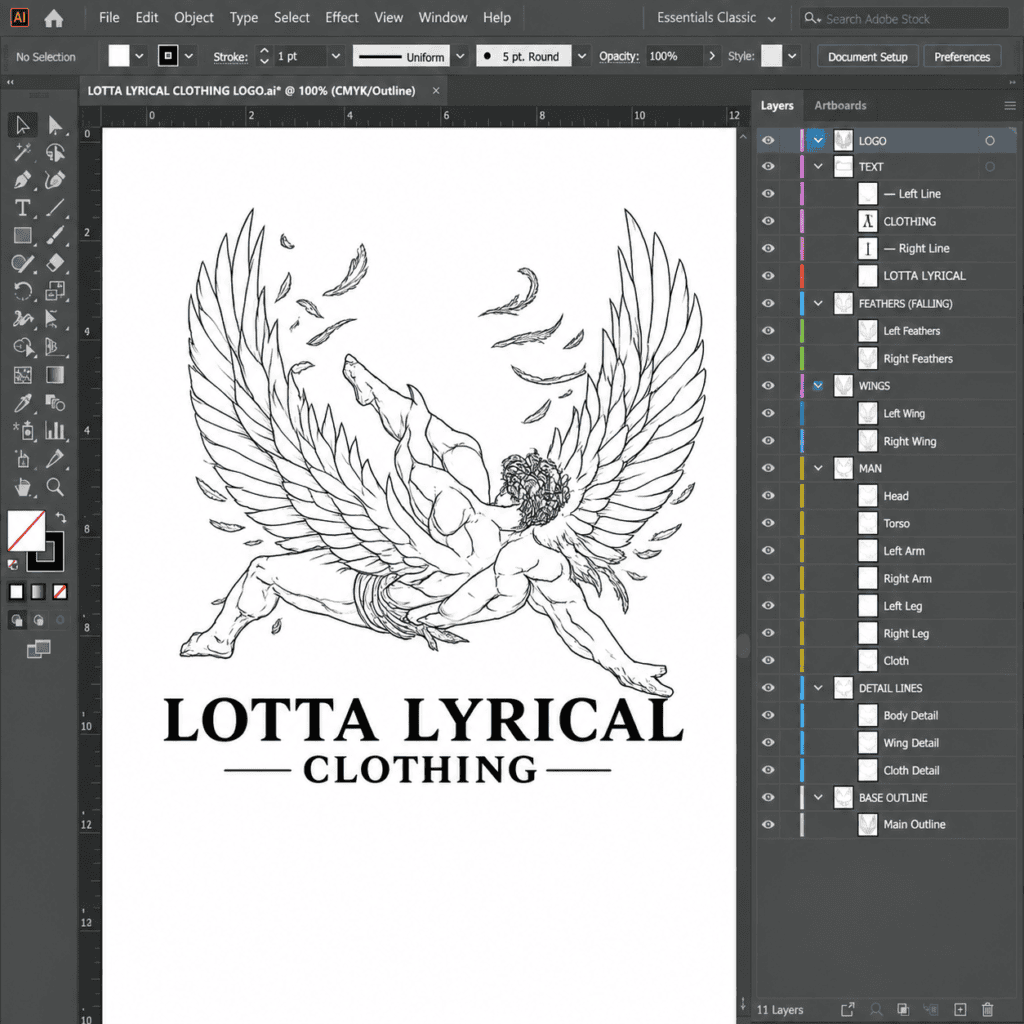The image size is (1024, 1024).
Task: Select the Zoom tool magnifier
Action: pyautogui.click(x=55, y=487)
